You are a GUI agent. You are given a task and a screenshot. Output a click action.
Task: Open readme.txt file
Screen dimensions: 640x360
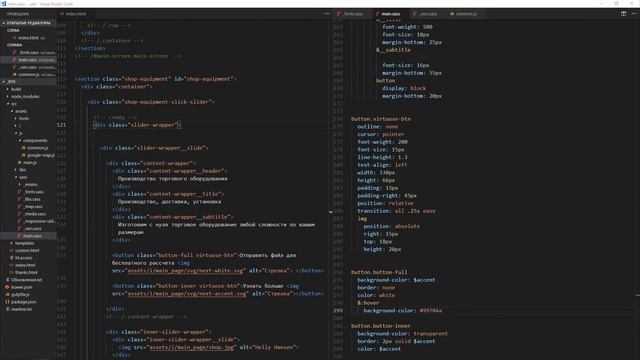pos(21,309)
